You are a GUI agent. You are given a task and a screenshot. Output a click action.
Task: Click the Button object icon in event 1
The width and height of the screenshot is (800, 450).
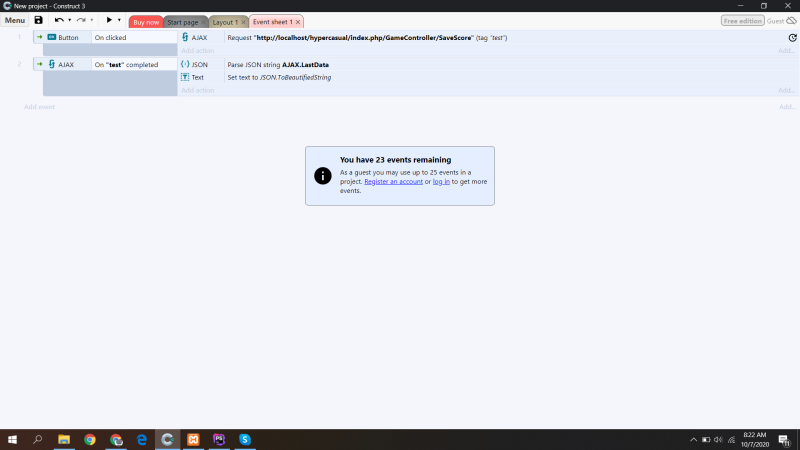click(x=52, y=37)
